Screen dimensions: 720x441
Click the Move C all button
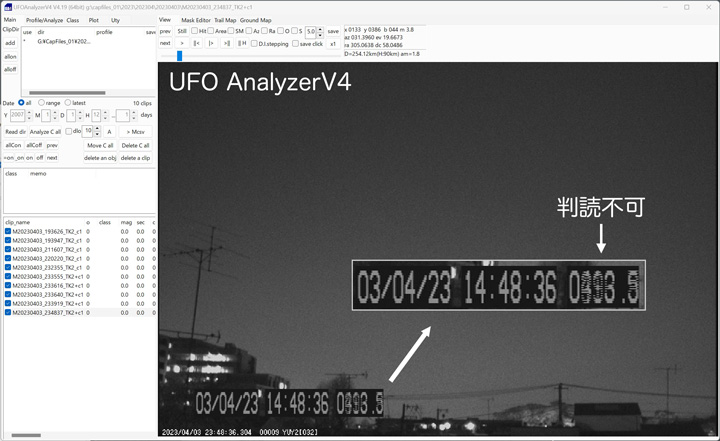click(100, 145)
